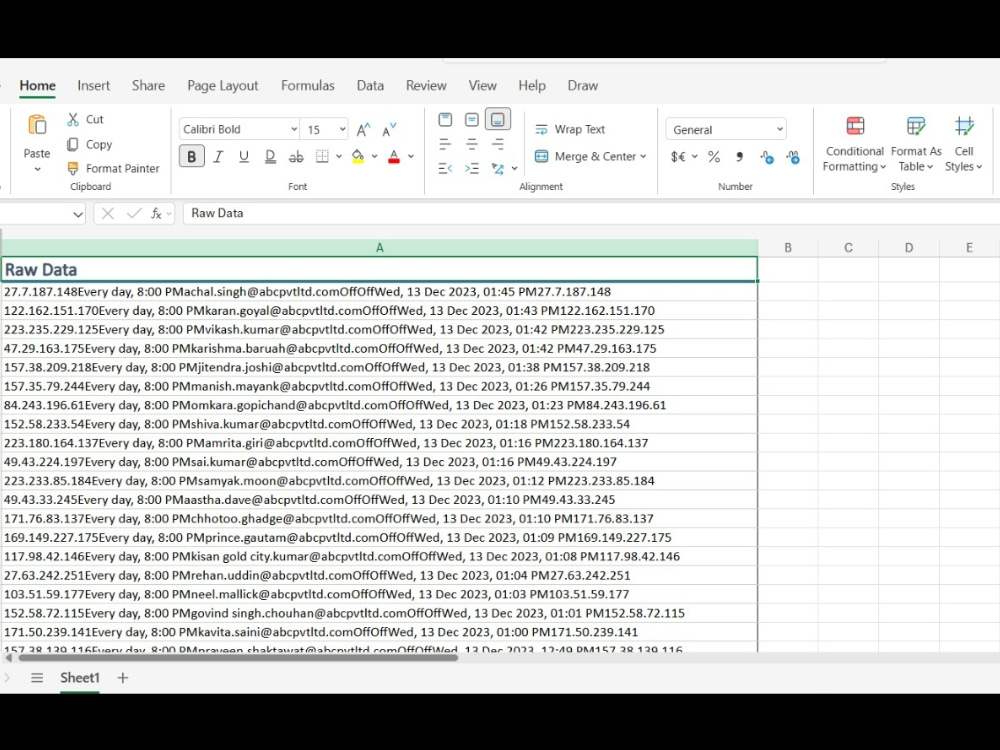Decrease font size with small A icon
The height and width of the screenshot is (750, 1000).
[389, 130]
